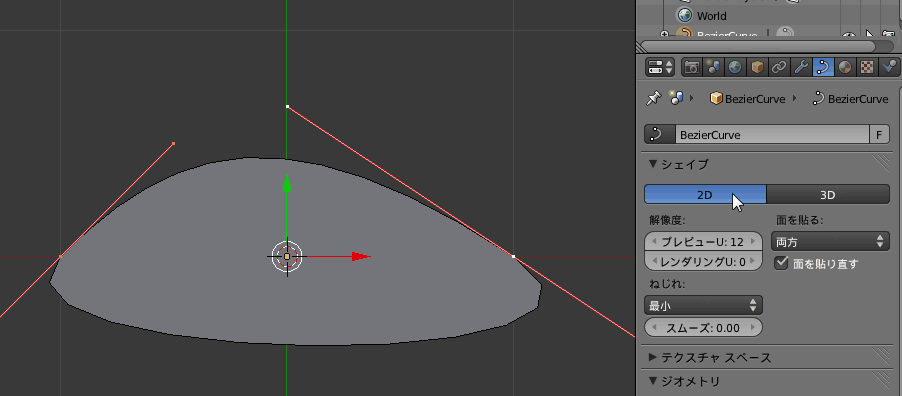Select the left orange curve control point
This screenshot has height=396, width=902.
60,257
